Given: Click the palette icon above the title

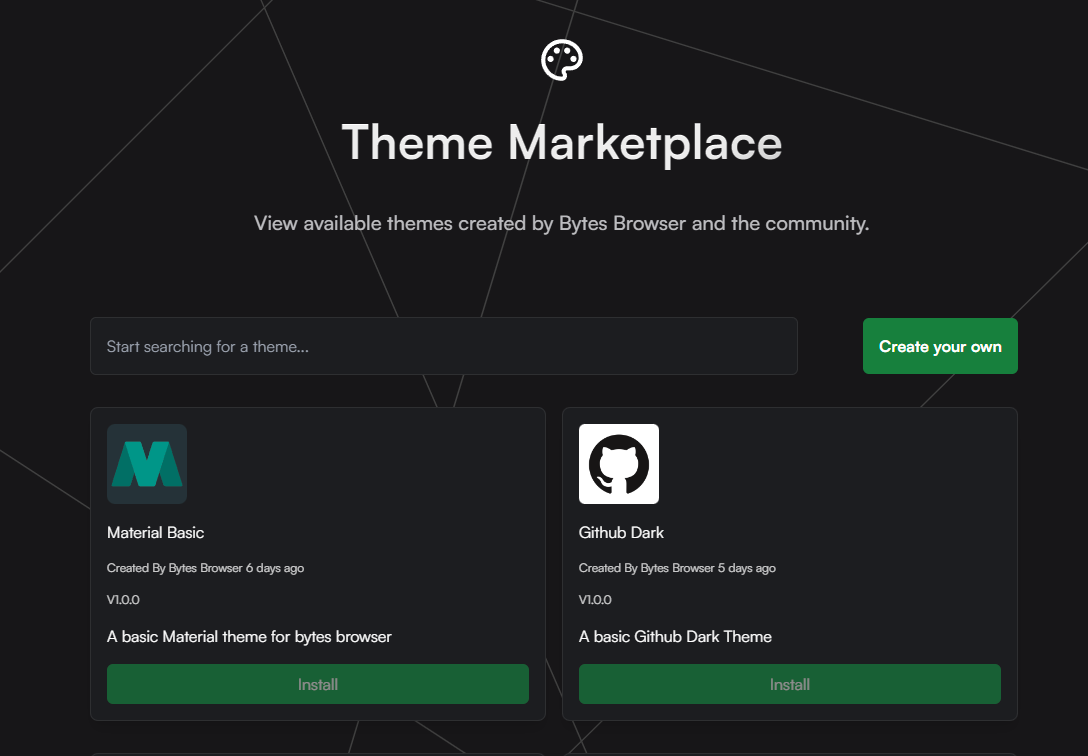Looking at the screenshot, I should coord(561,60).
